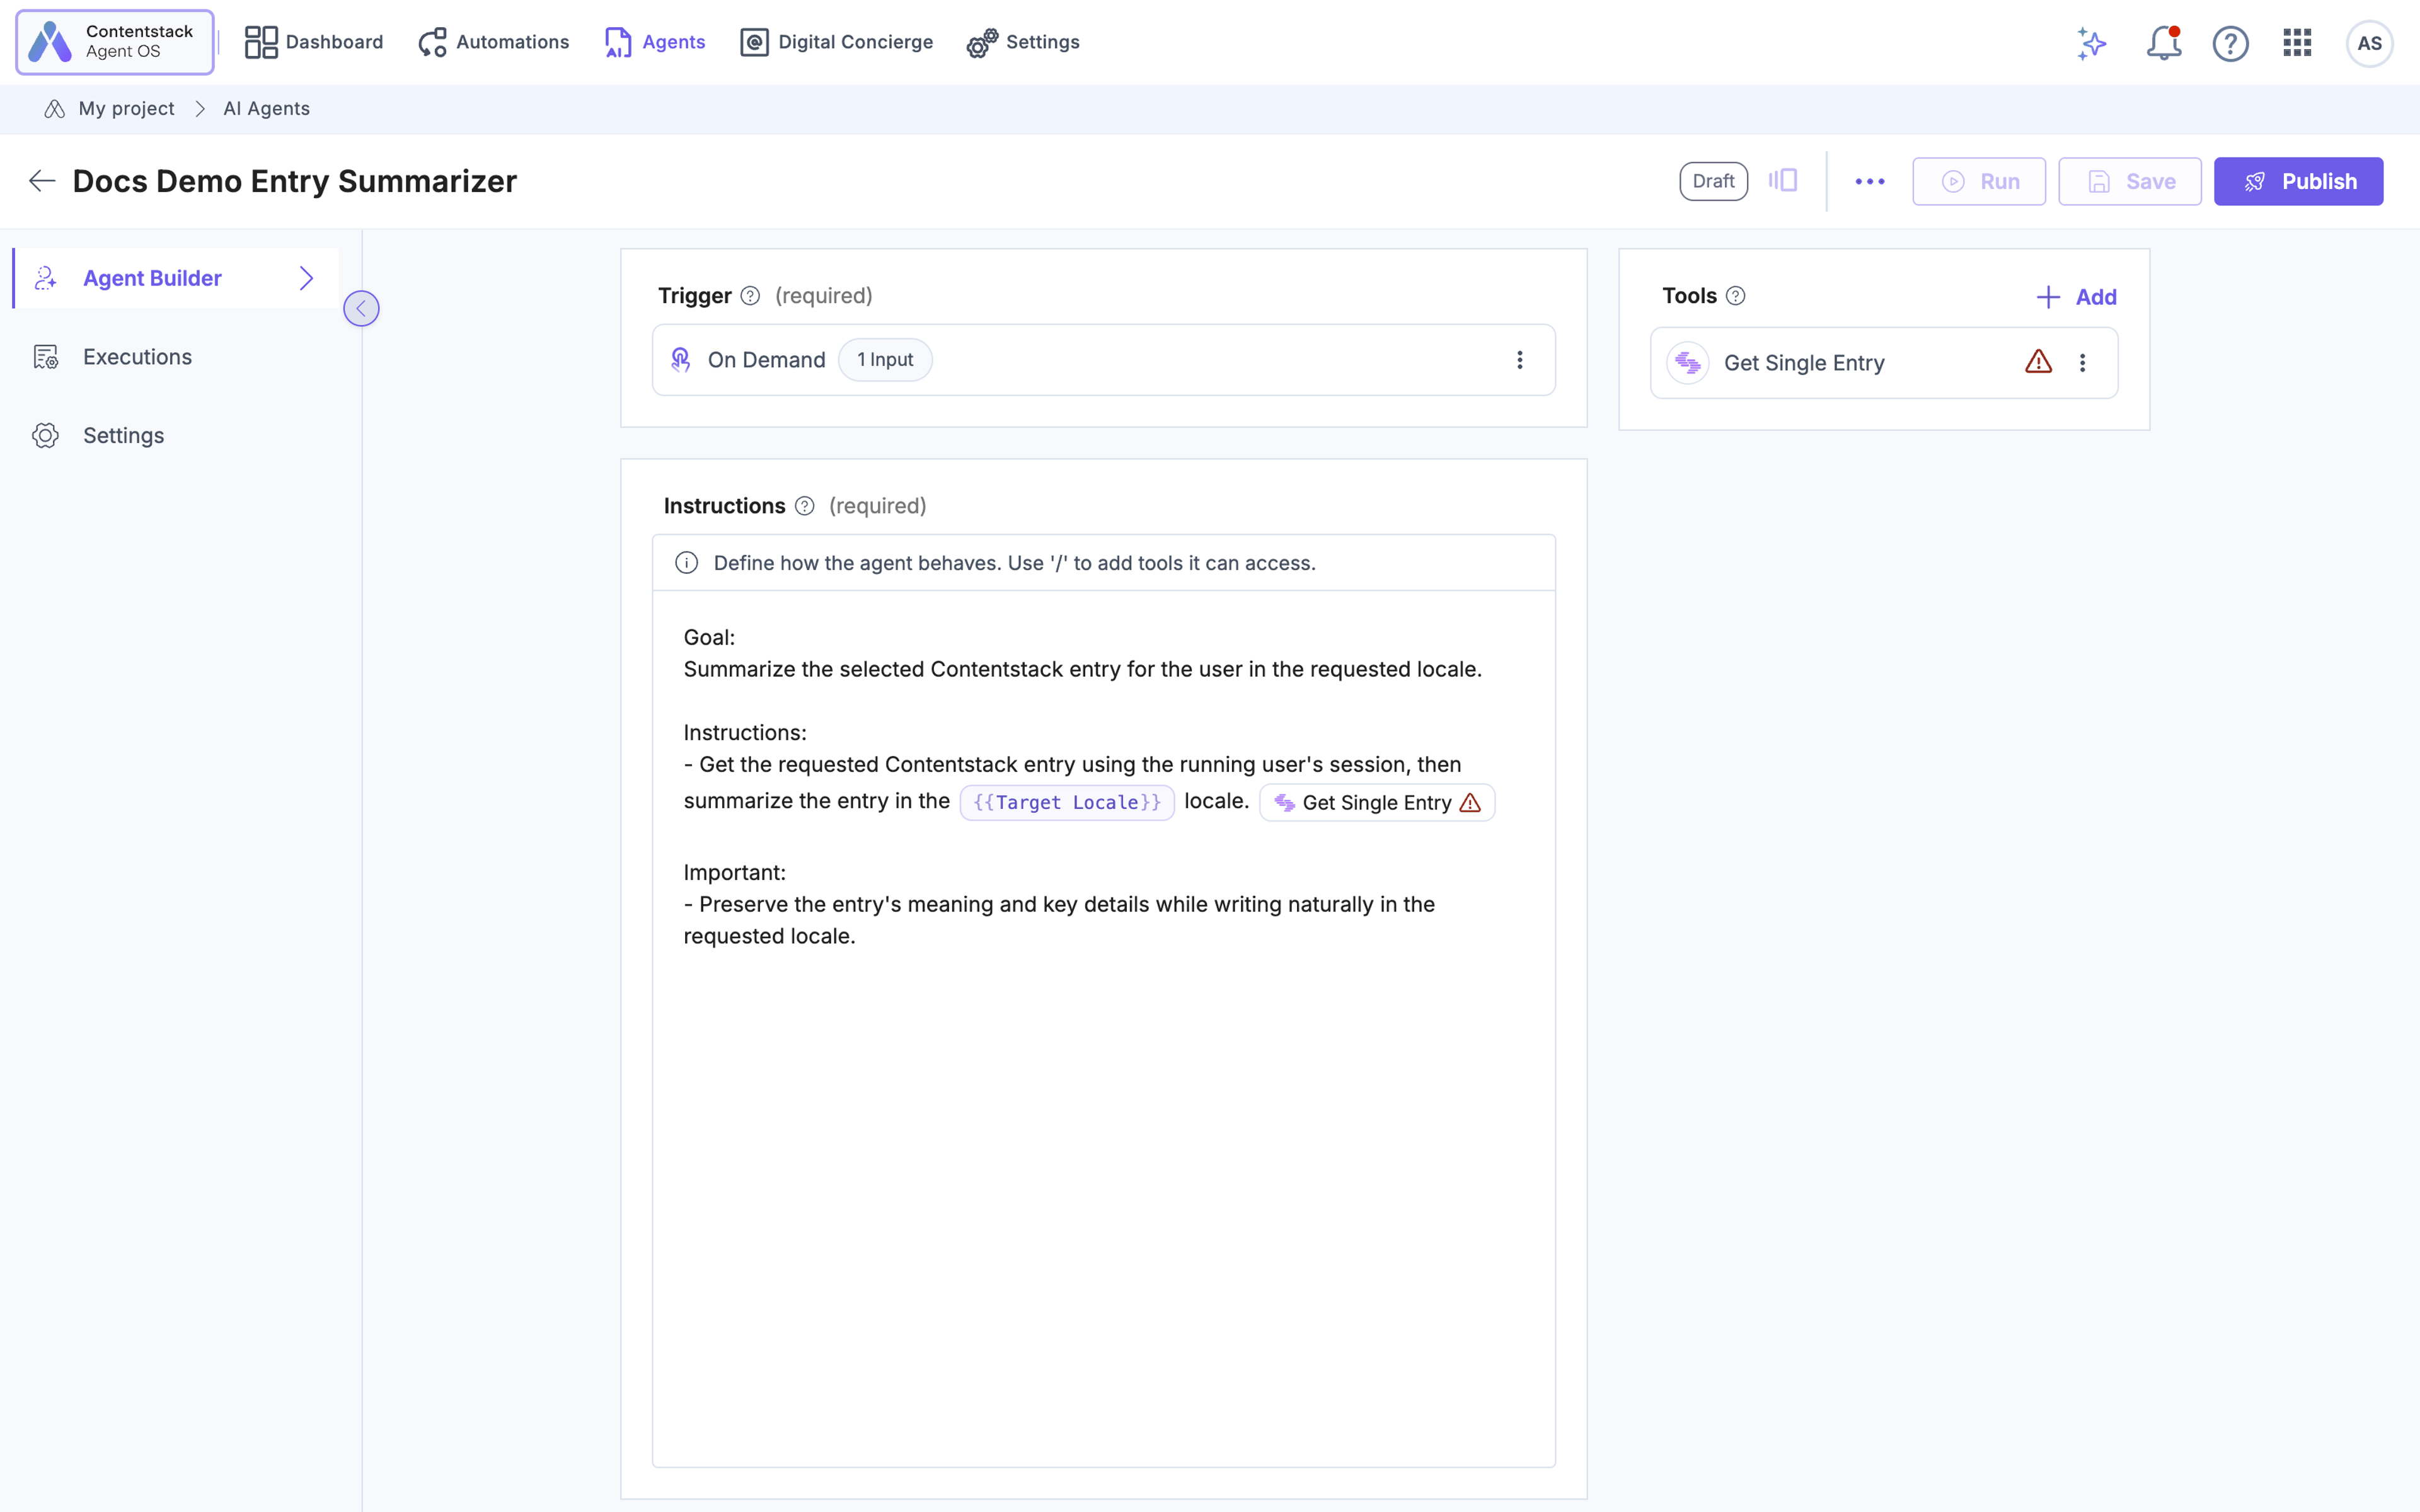Click the Tools help info icon
The width and height of the screenshot is (2420, 1512).
coord(1735,296)
